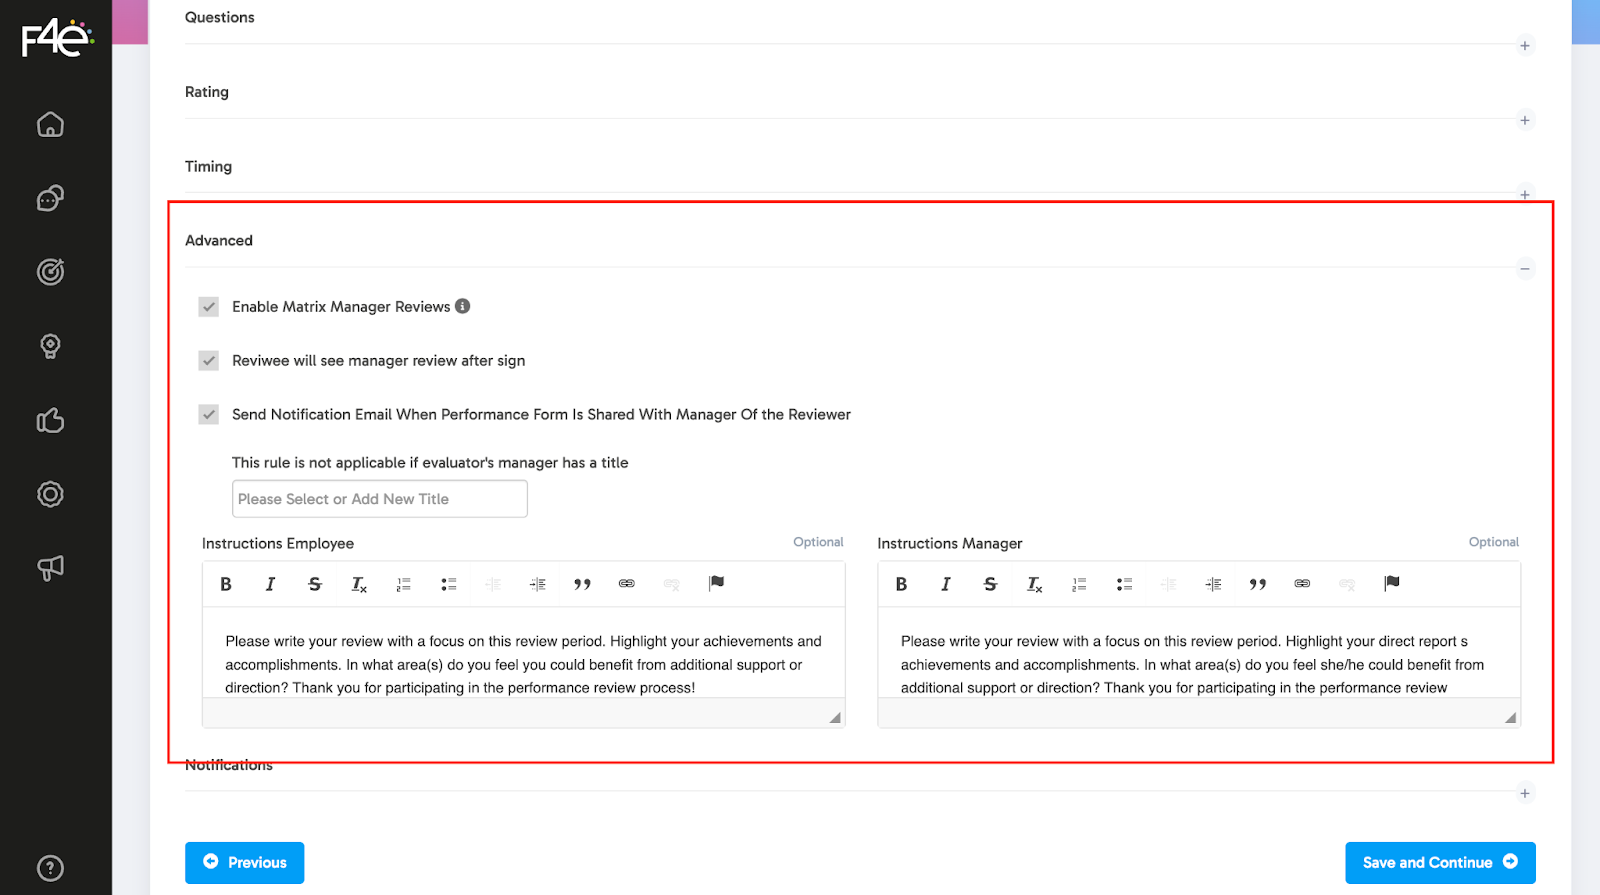Toggle Send Notification Email checkbox

[209, 415]
